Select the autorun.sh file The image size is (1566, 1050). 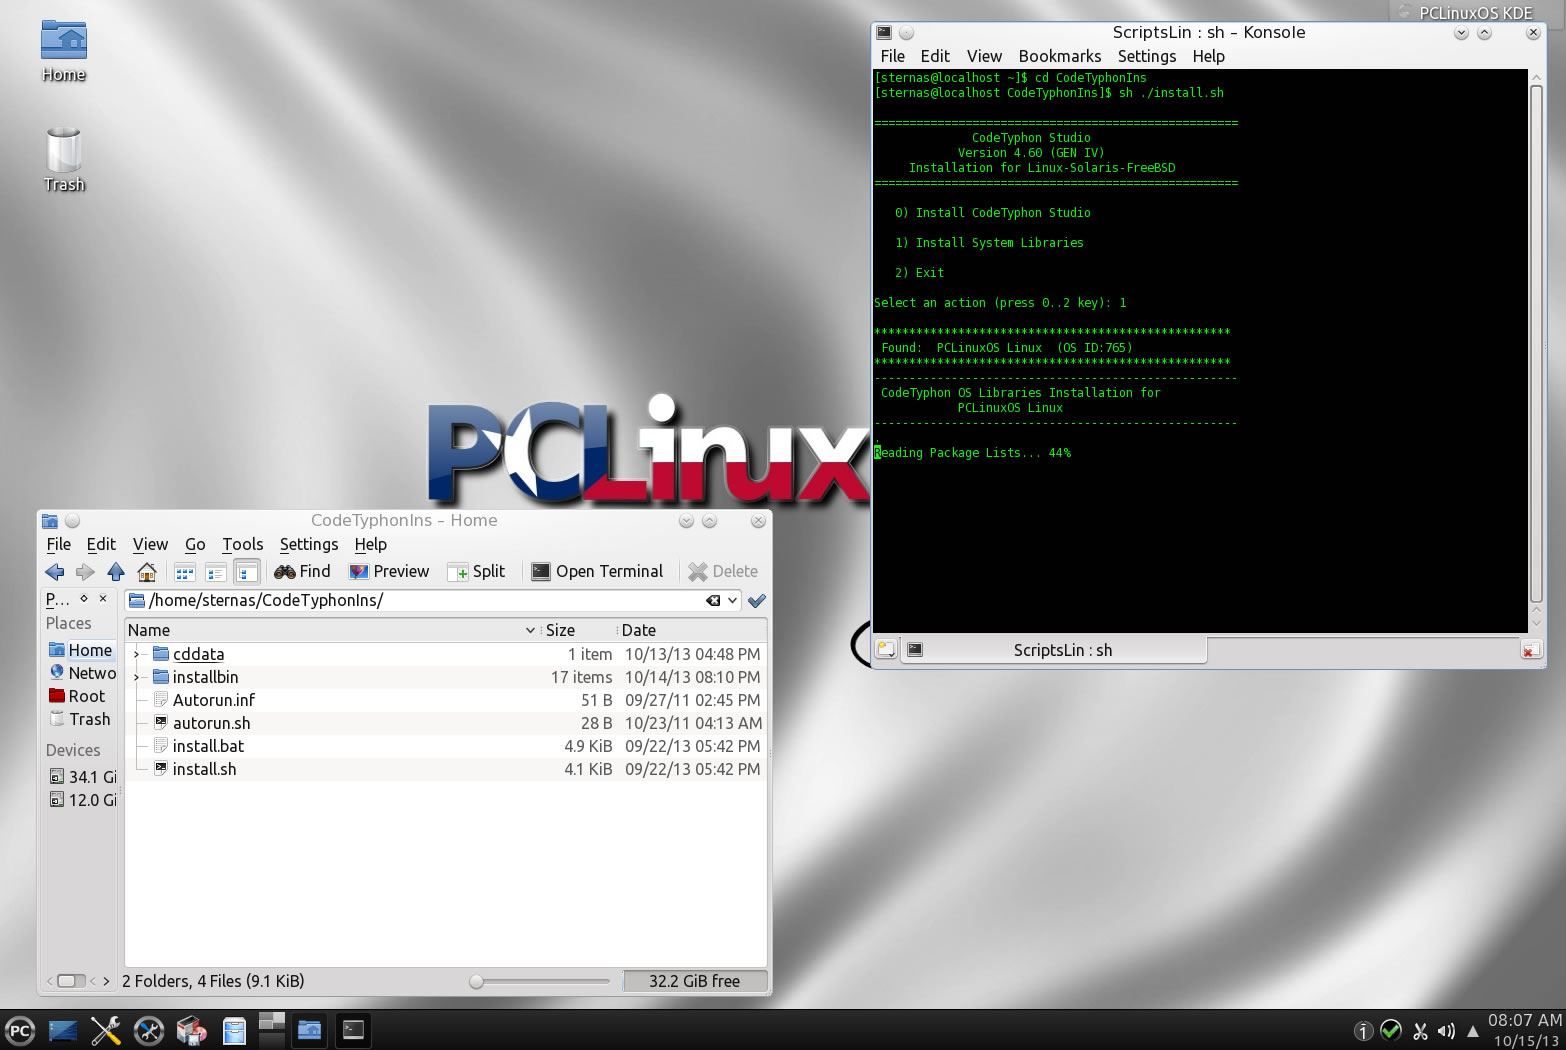[211, 723]
